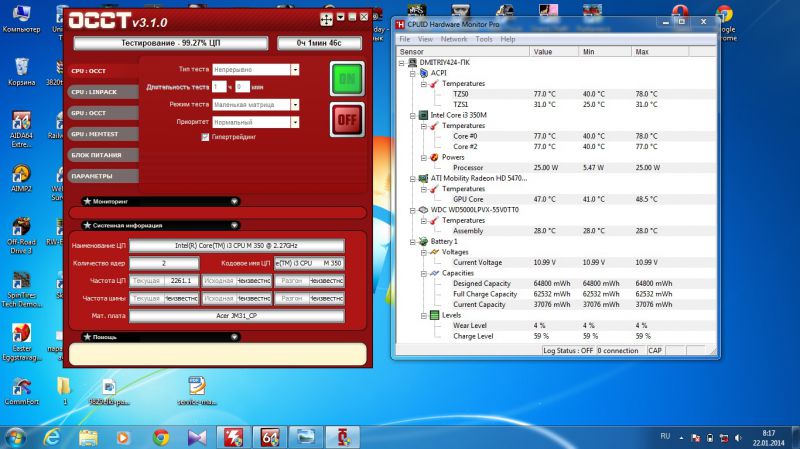The width and height of the screenshot is (800, 449).
Task: Collapse the Capacities node
Action: [424, 273]
